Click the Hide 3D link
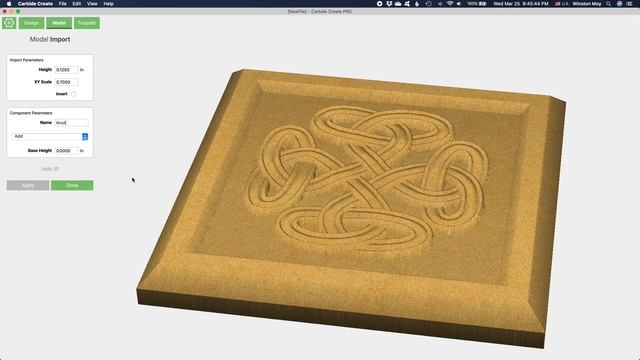Image resolution: width=640 pixels, height=360 pixels. point(50,169)
